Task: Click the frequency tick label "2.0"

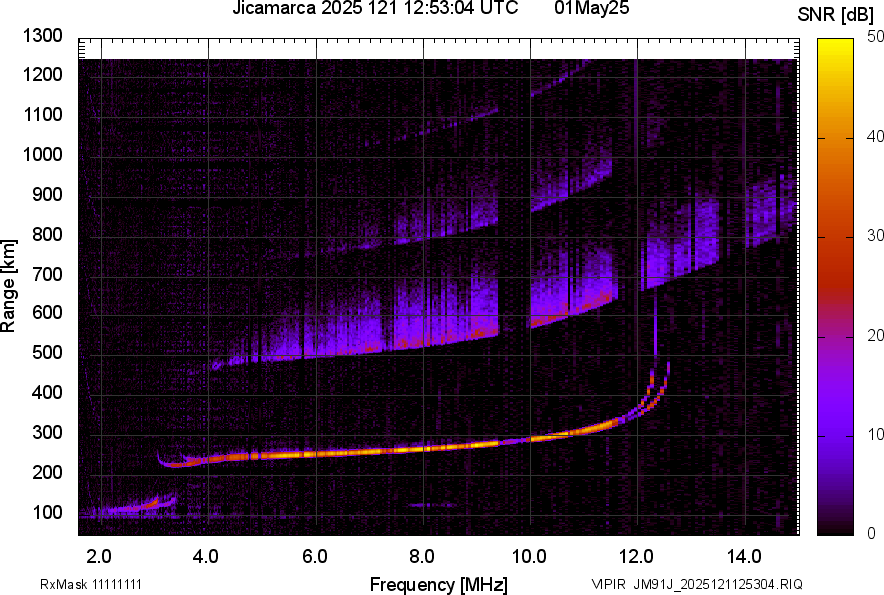Action: [x=99, y=557]
